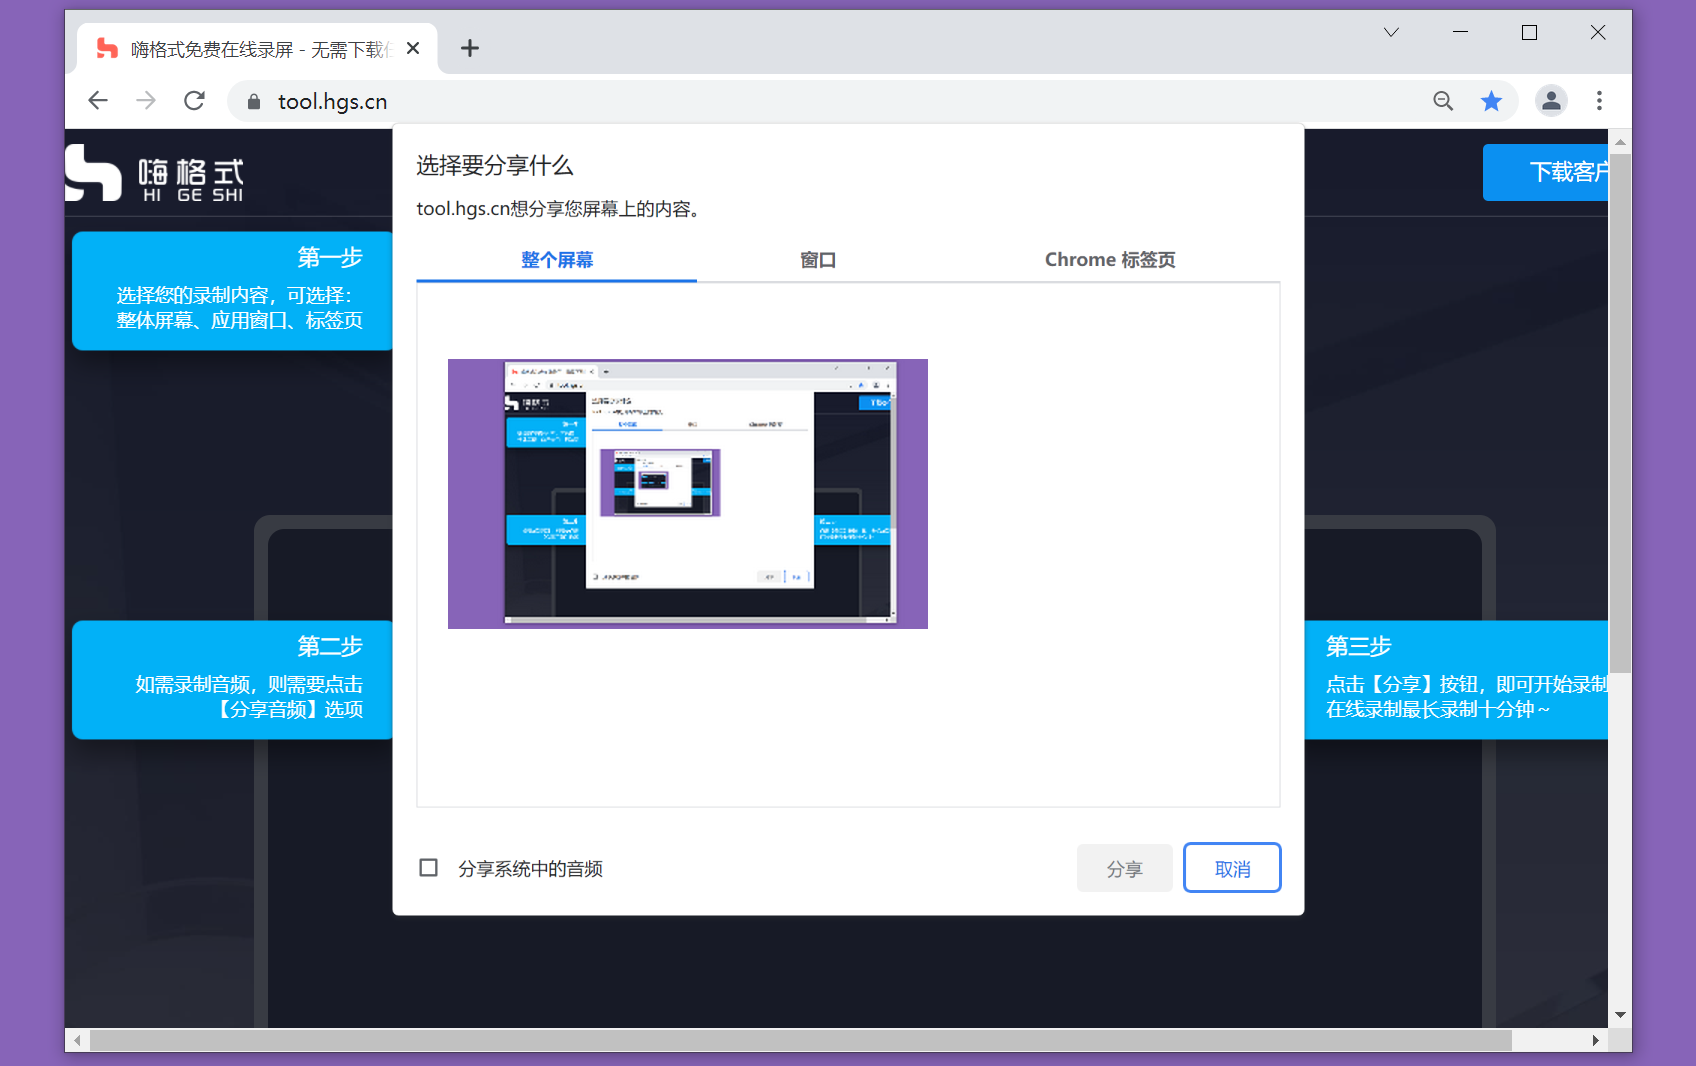Select the screen preview thumbnail

point(687,493)
